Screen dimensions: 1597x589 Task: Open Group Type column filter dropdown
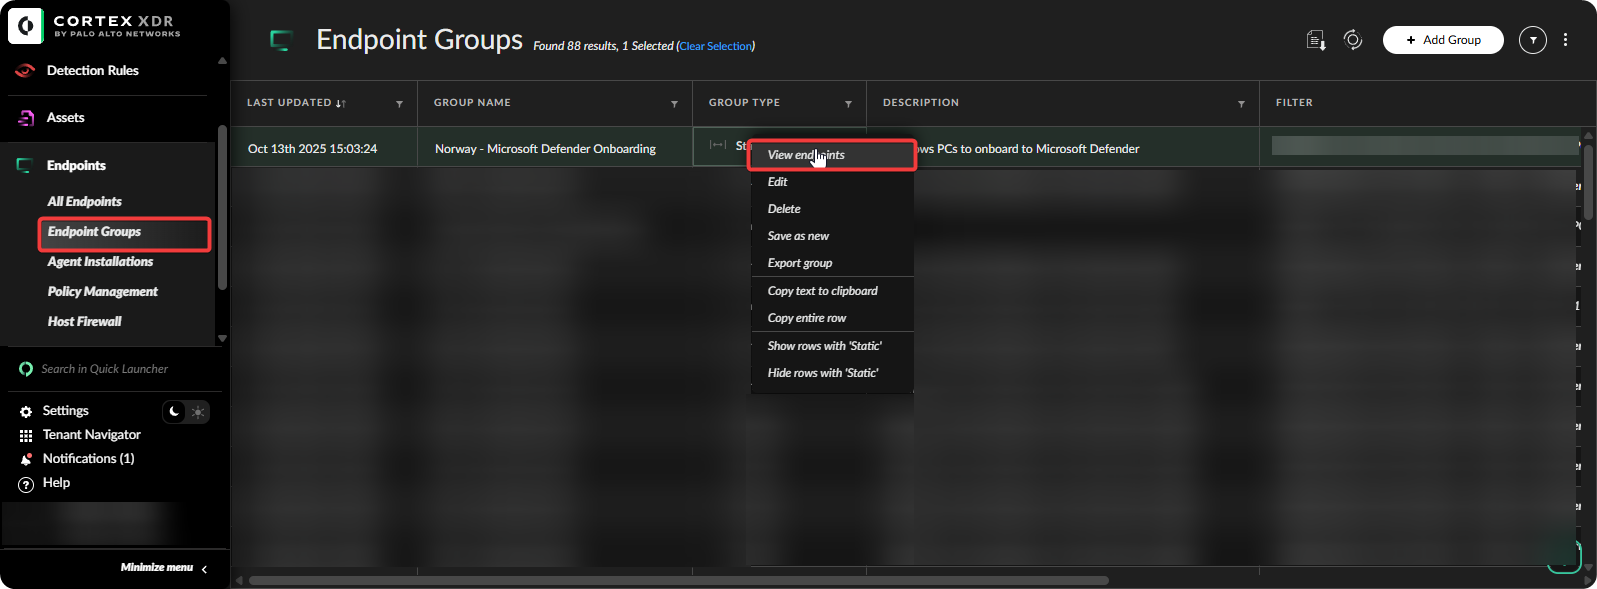(848, 104)
